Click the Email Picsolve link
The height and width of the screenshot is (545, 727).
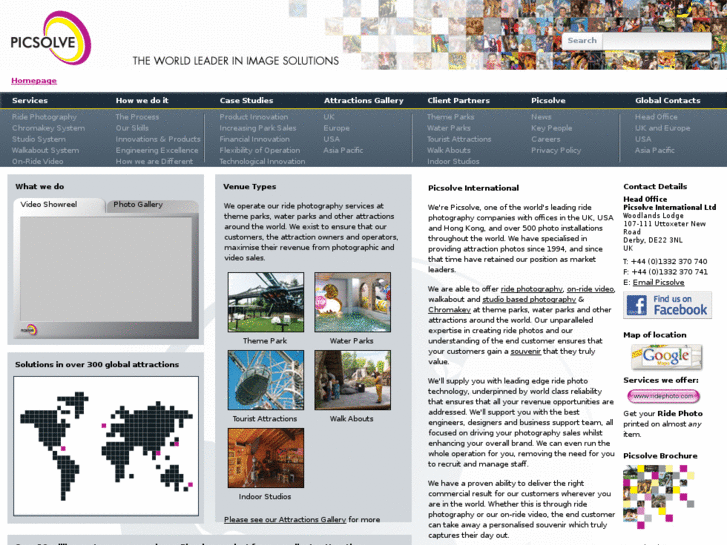click(x=658, y=282)
